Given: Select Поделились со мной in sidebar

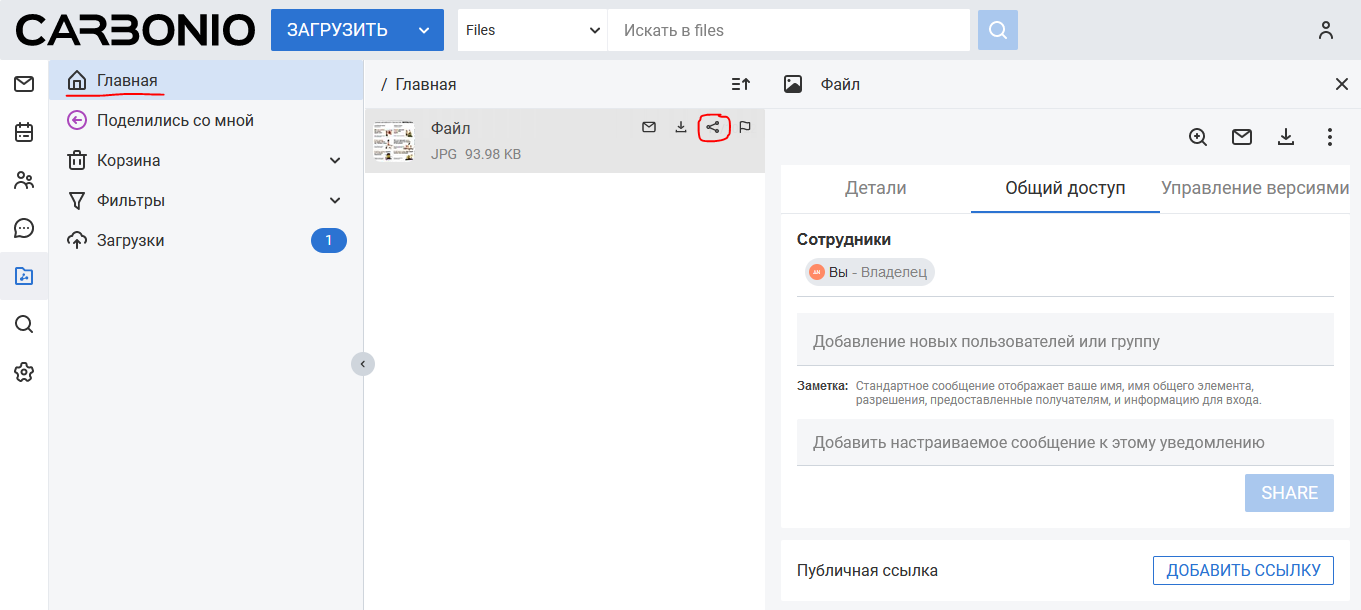Looking at the screenshot, I should pos(175,121).
